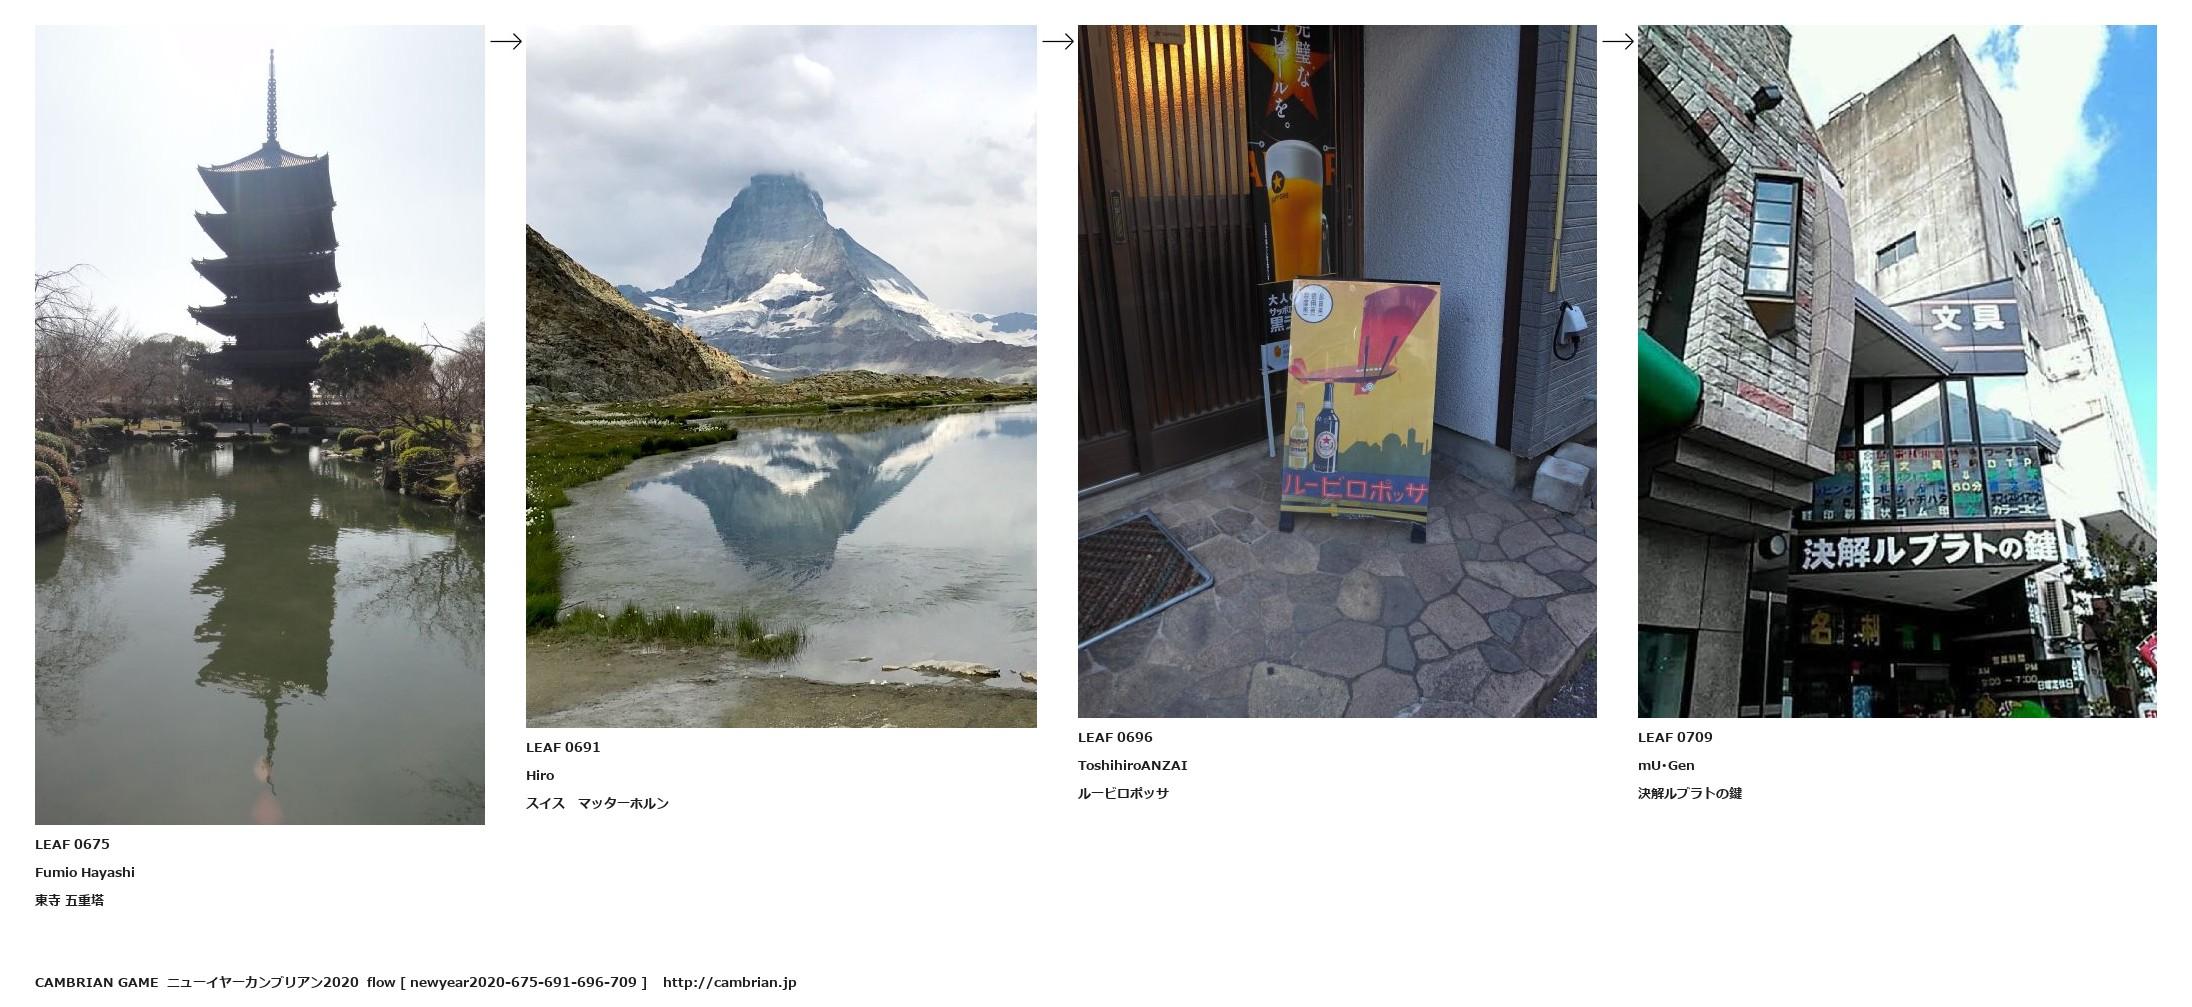Open the Matterhorn lake reflection photo
This screenshot has width=2192, height=1007.
[x=781, y=376]
